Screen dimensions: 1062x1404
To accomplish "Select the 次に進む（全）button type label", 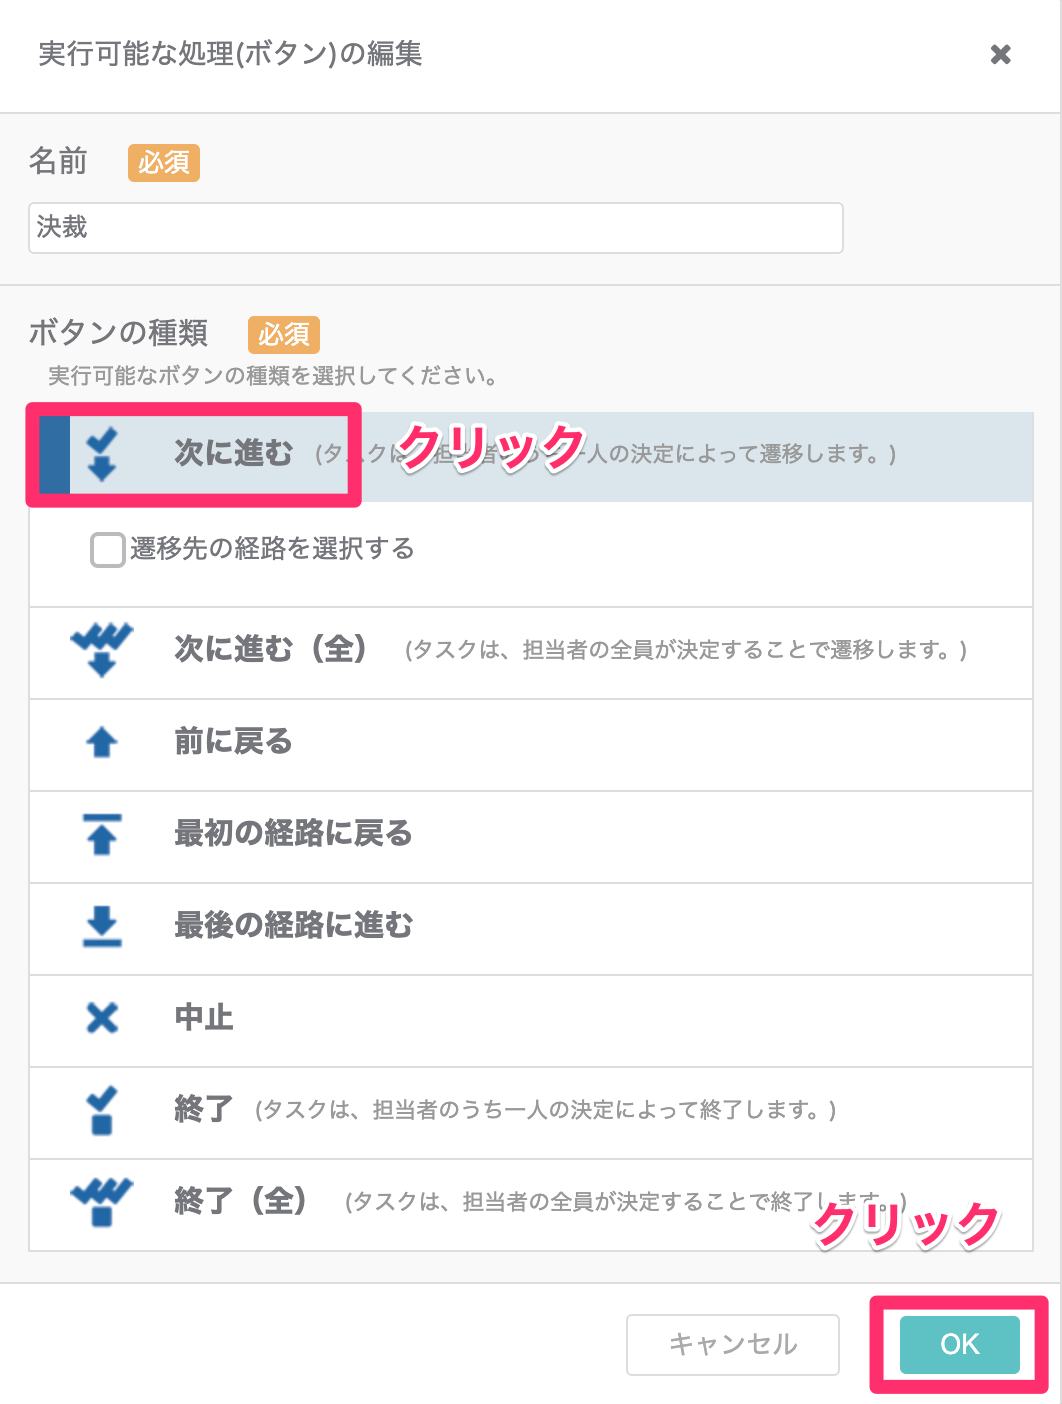I will click(270, 649).
